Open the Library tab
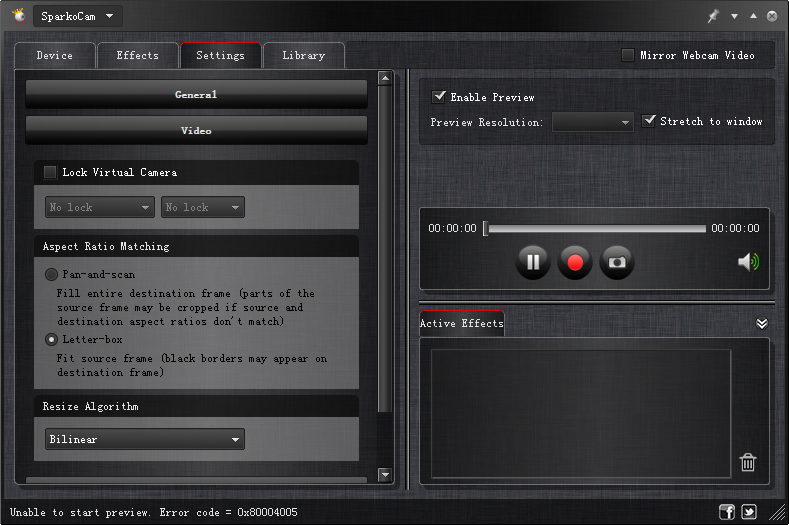Screen dimensions: 789x525 (x=303, y=55)
